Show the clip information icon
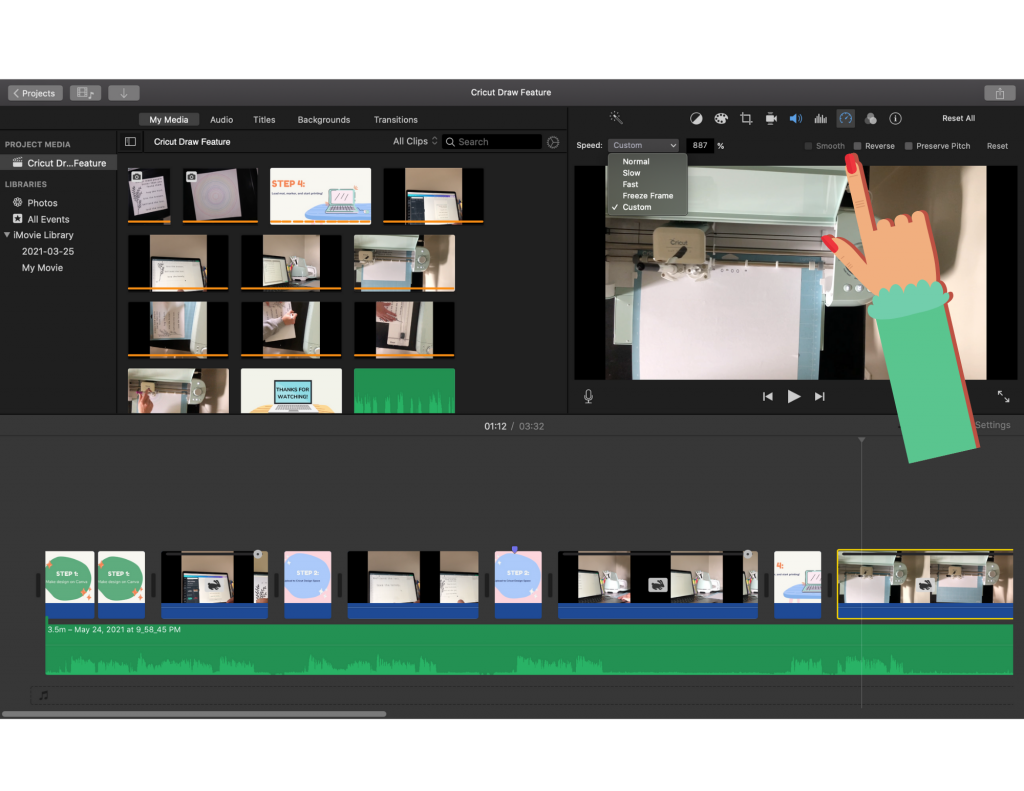This screenshot has width=1024, height=791. click(x=895, y=118)
